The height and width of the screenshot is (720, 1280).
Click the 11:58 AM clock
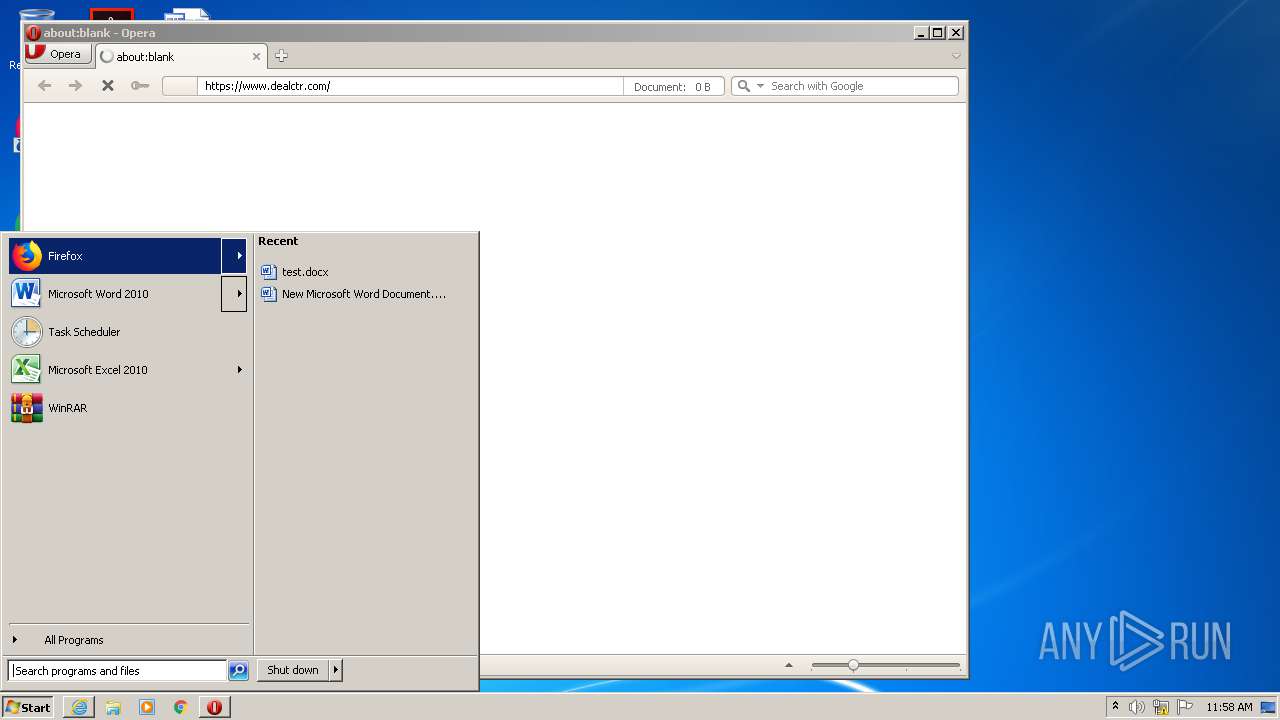click(1229, 707)
